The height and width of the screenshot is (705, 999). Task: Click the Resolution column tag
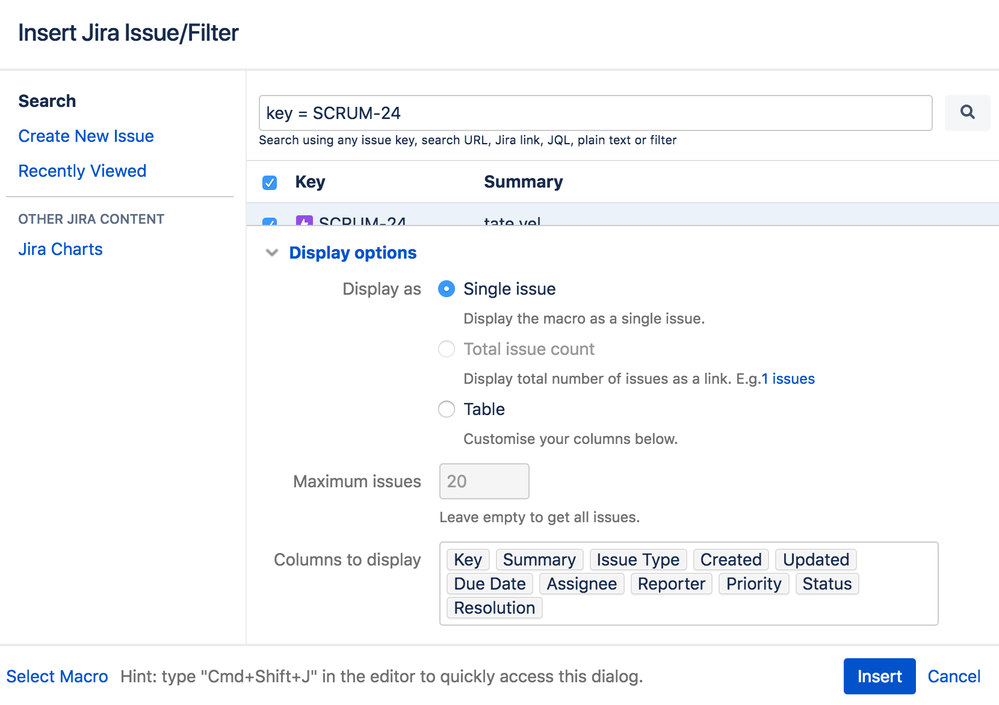point(494,608)
